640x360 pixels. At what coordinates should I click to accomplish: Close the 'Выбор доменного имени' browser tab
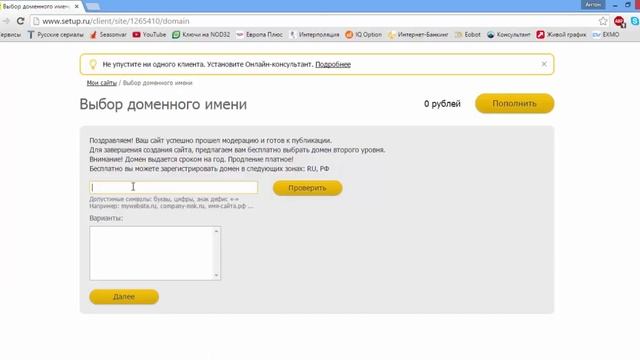pyautogui.click(x=76, y=7)
